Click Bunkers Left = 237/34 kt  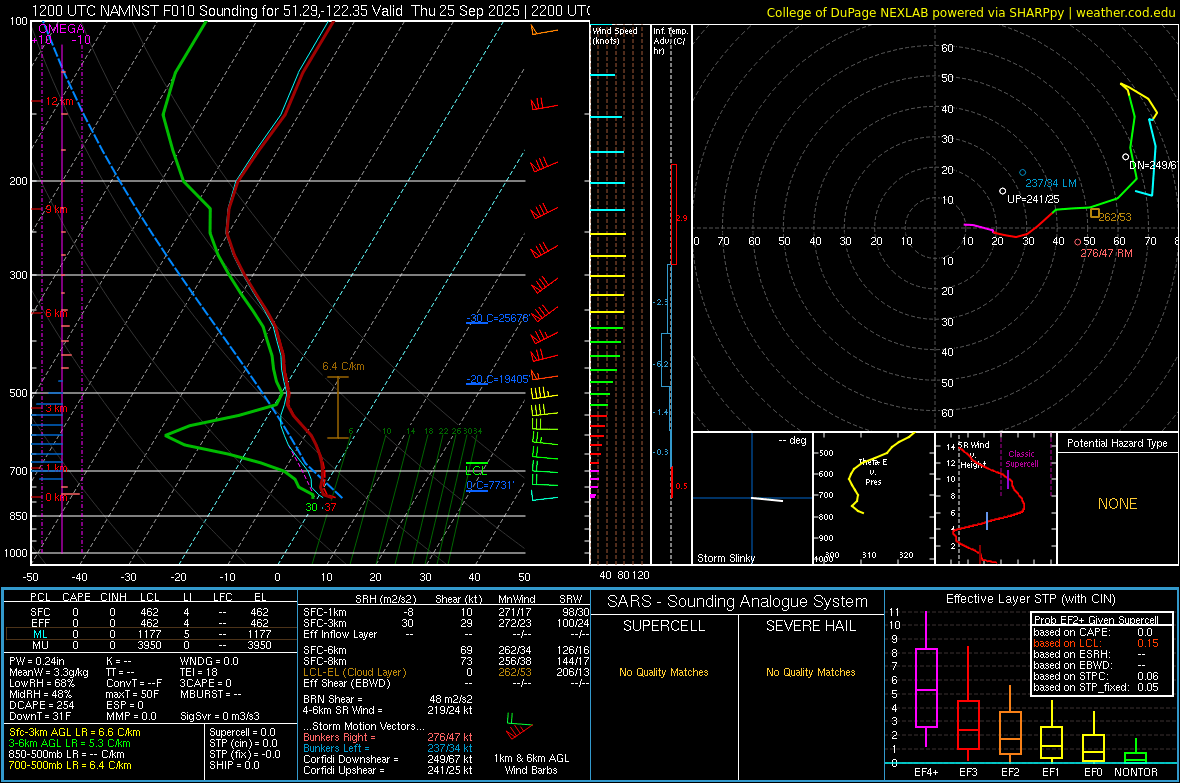(388, 748)
